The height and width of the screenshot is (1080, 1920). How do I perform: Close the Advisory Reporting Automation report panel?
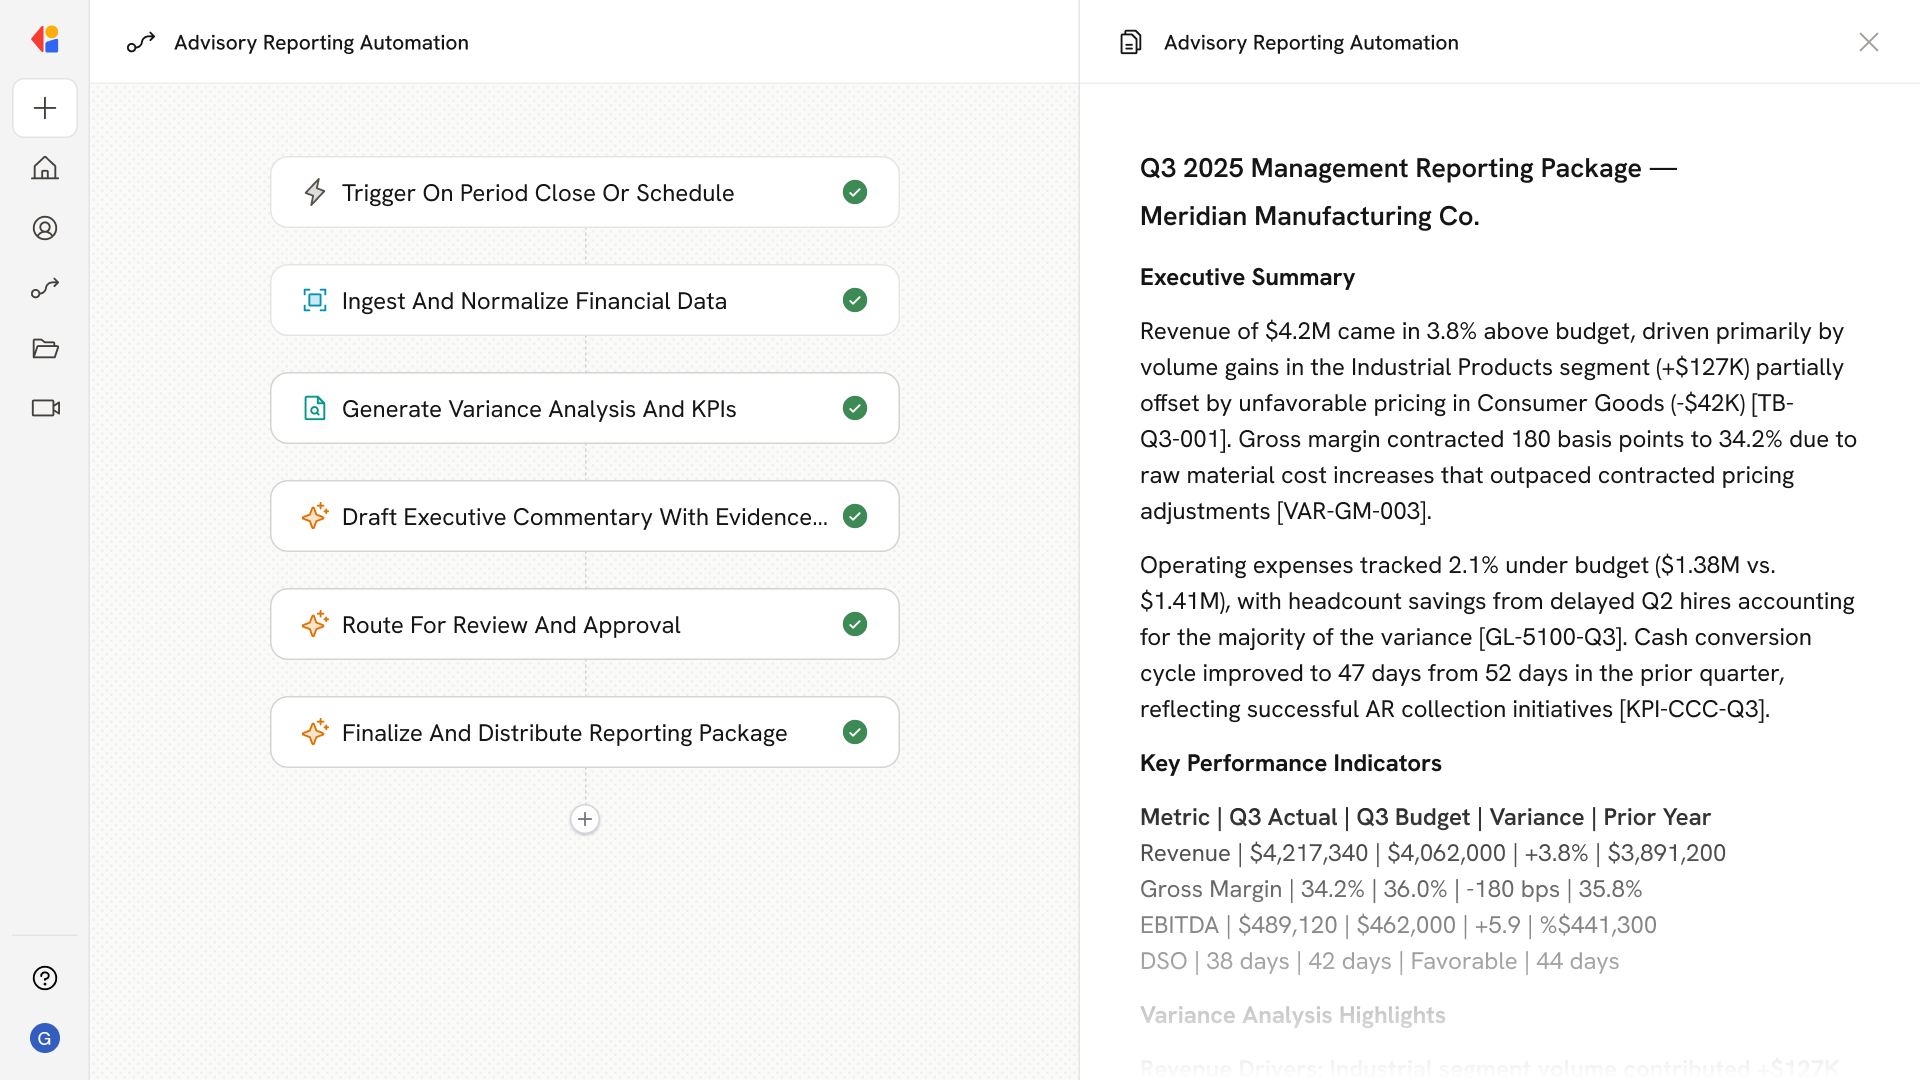pos(1869,42)
